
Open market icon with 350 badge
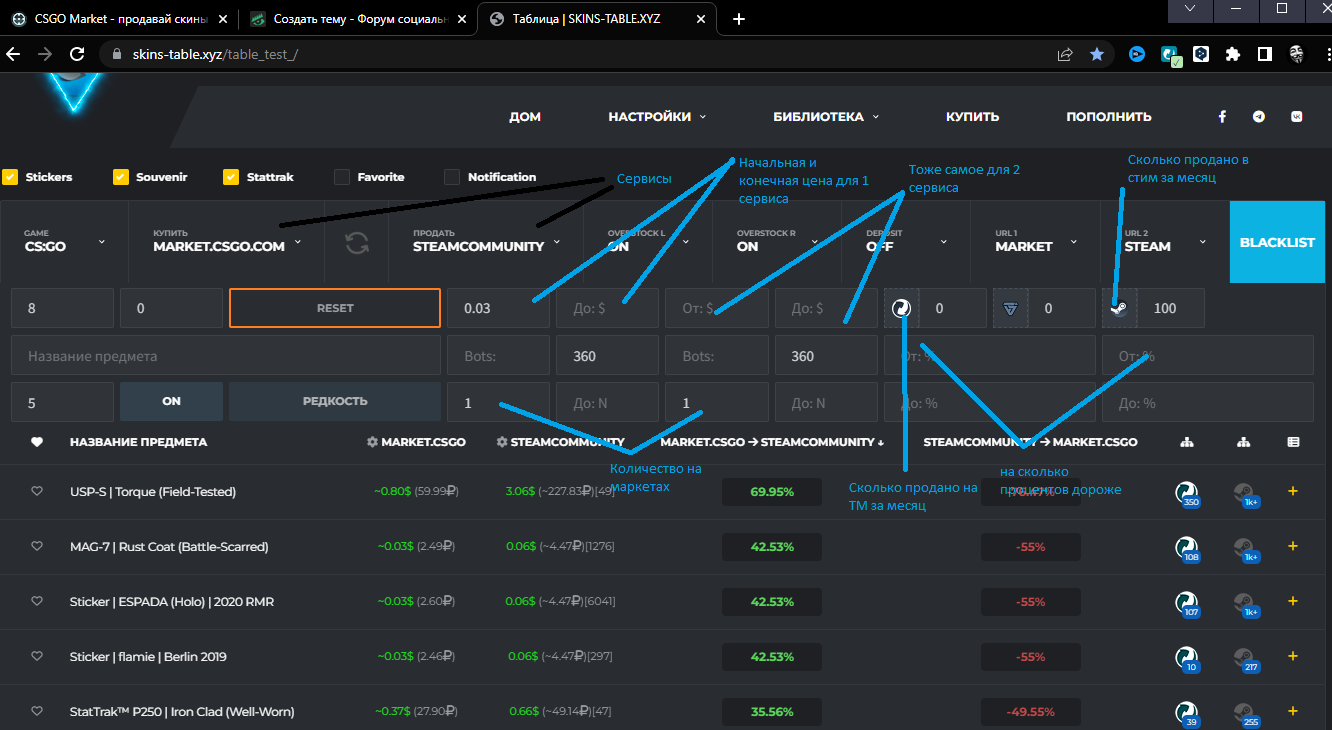pyautogui.click(x=1187, y=493)
